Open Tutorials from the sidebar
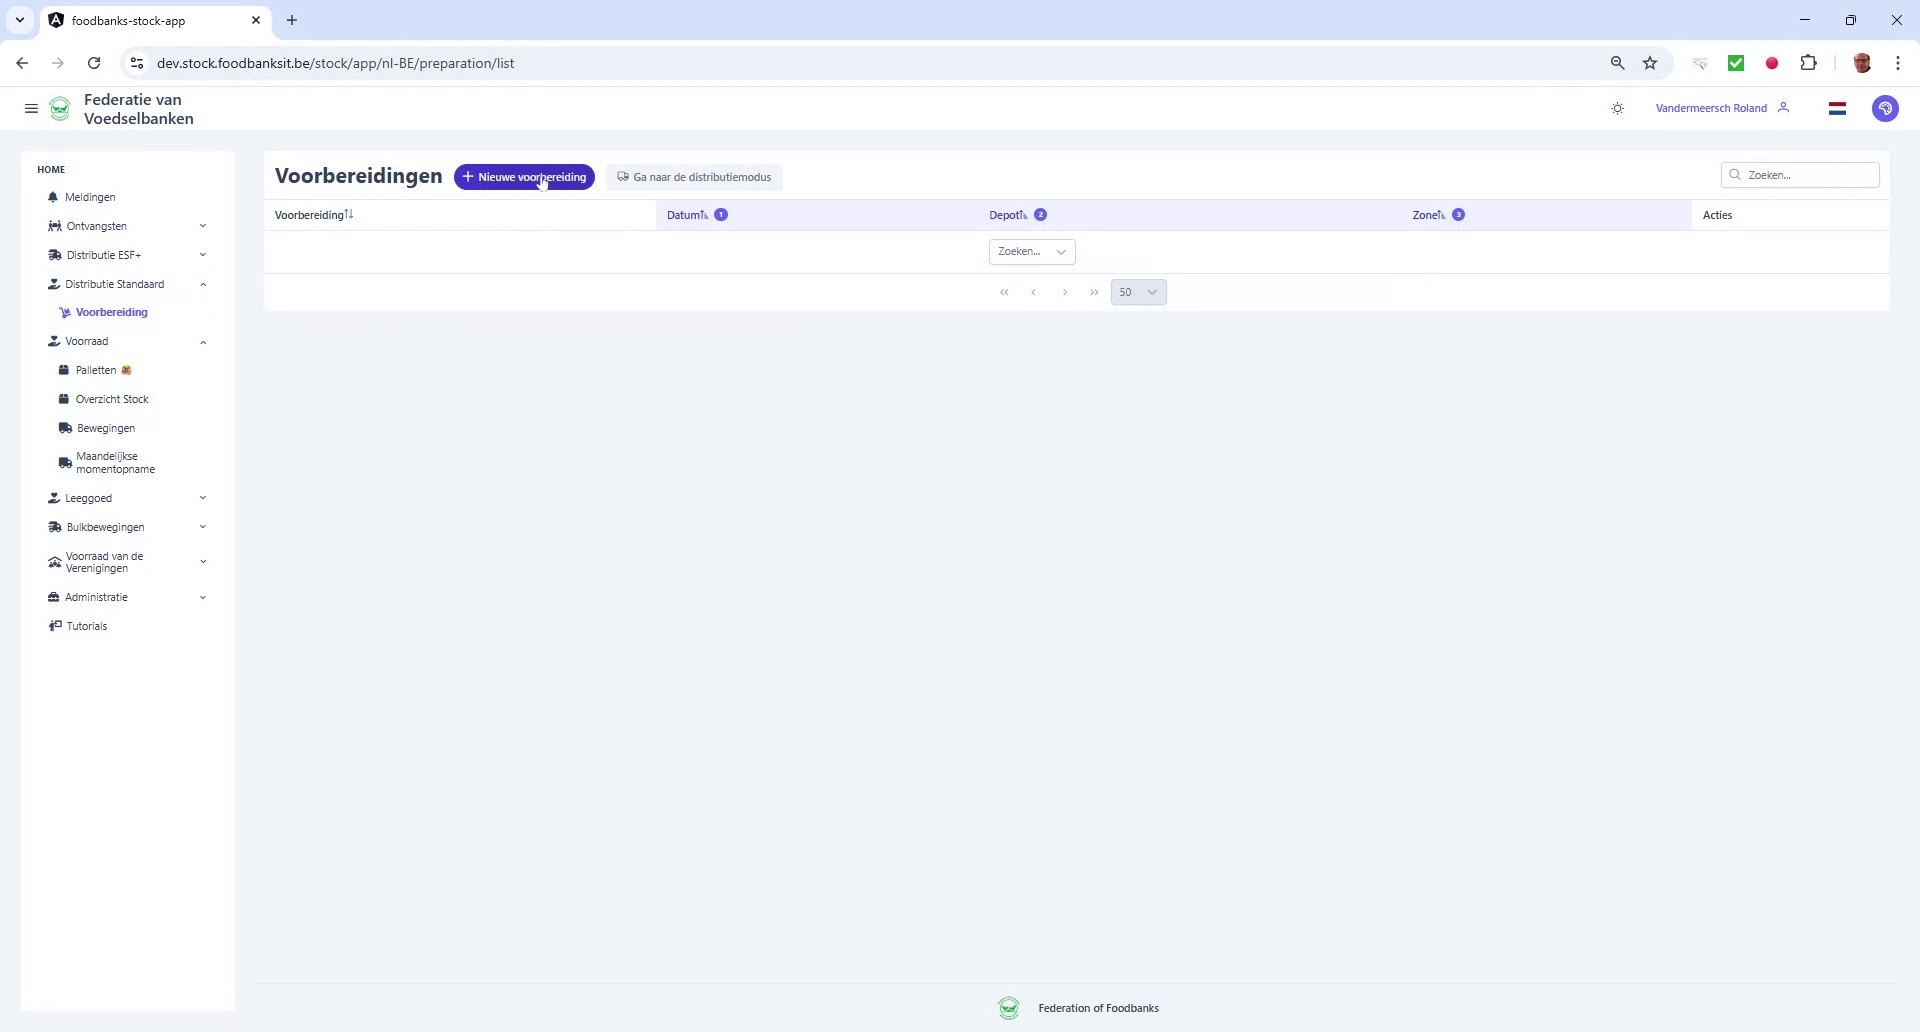This screenshot has height=1032, width=1920. pos(86,626)
